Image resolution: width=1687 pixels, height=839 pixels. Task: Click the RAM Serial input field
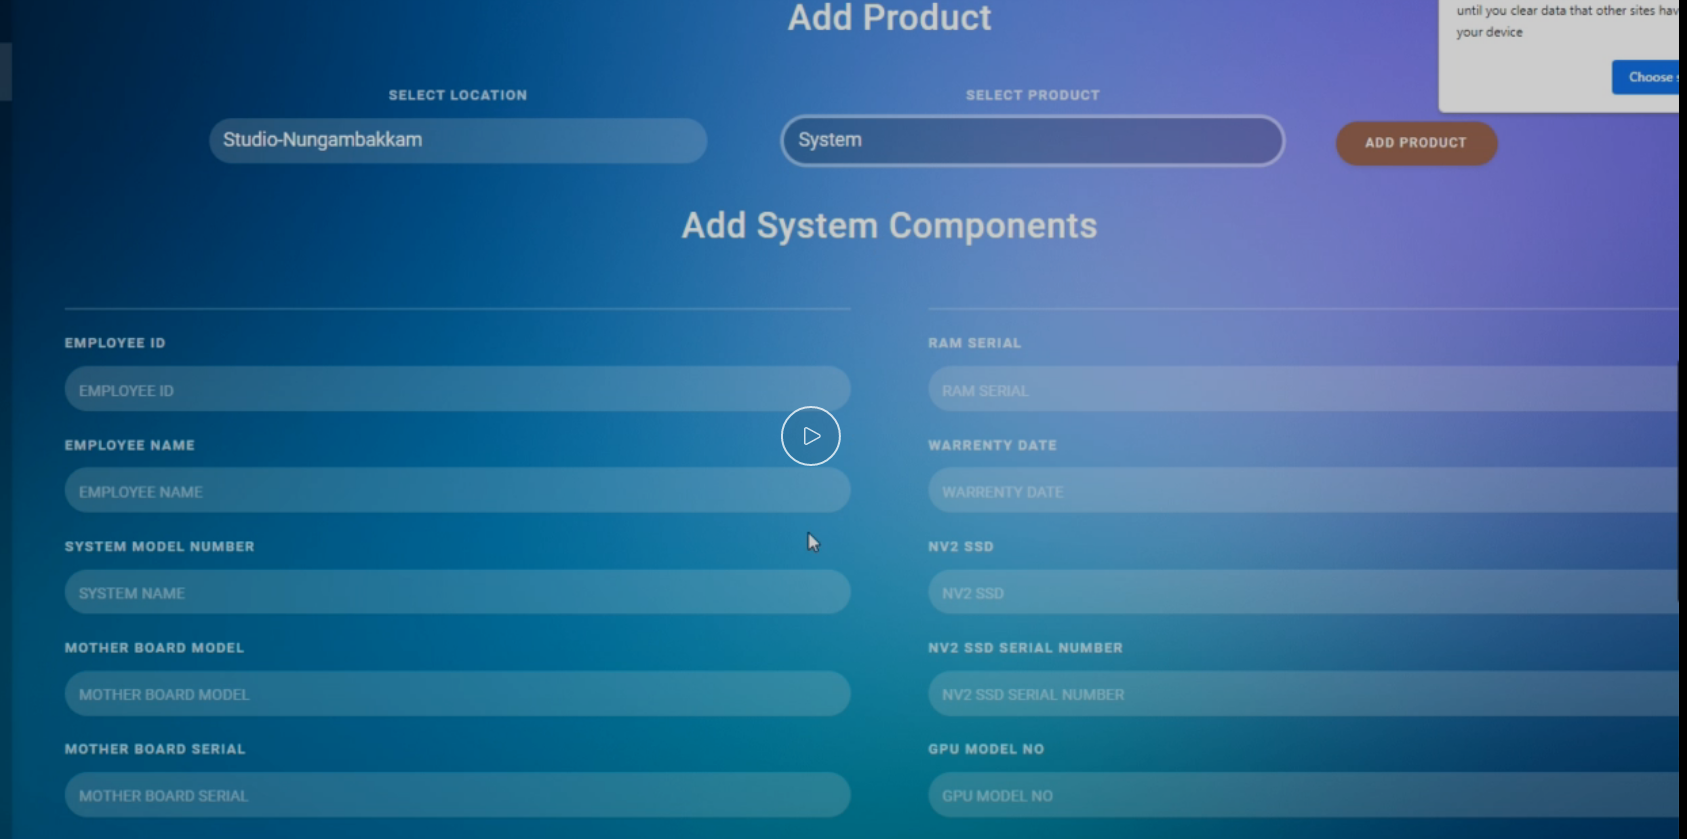click(1300, 390)
